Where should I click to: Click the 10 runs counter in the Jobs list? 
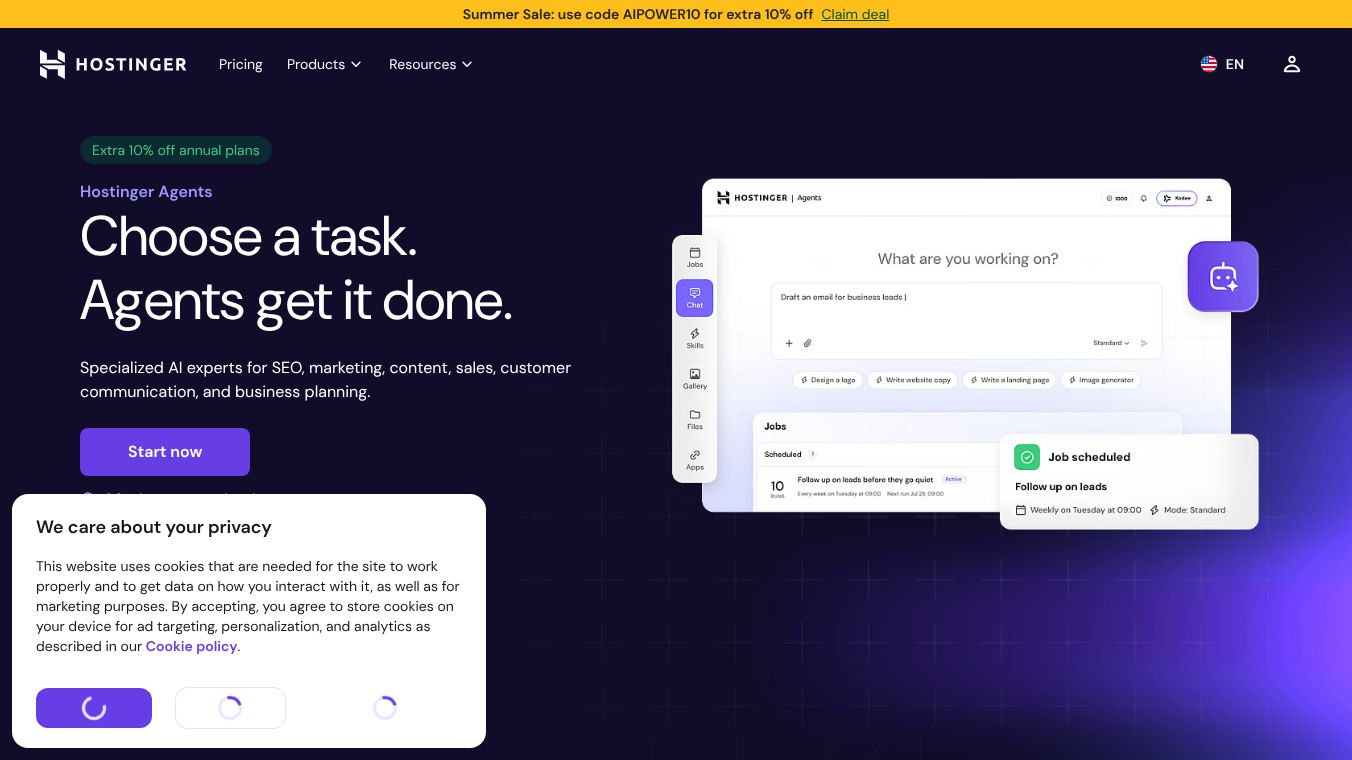[777, 488]
